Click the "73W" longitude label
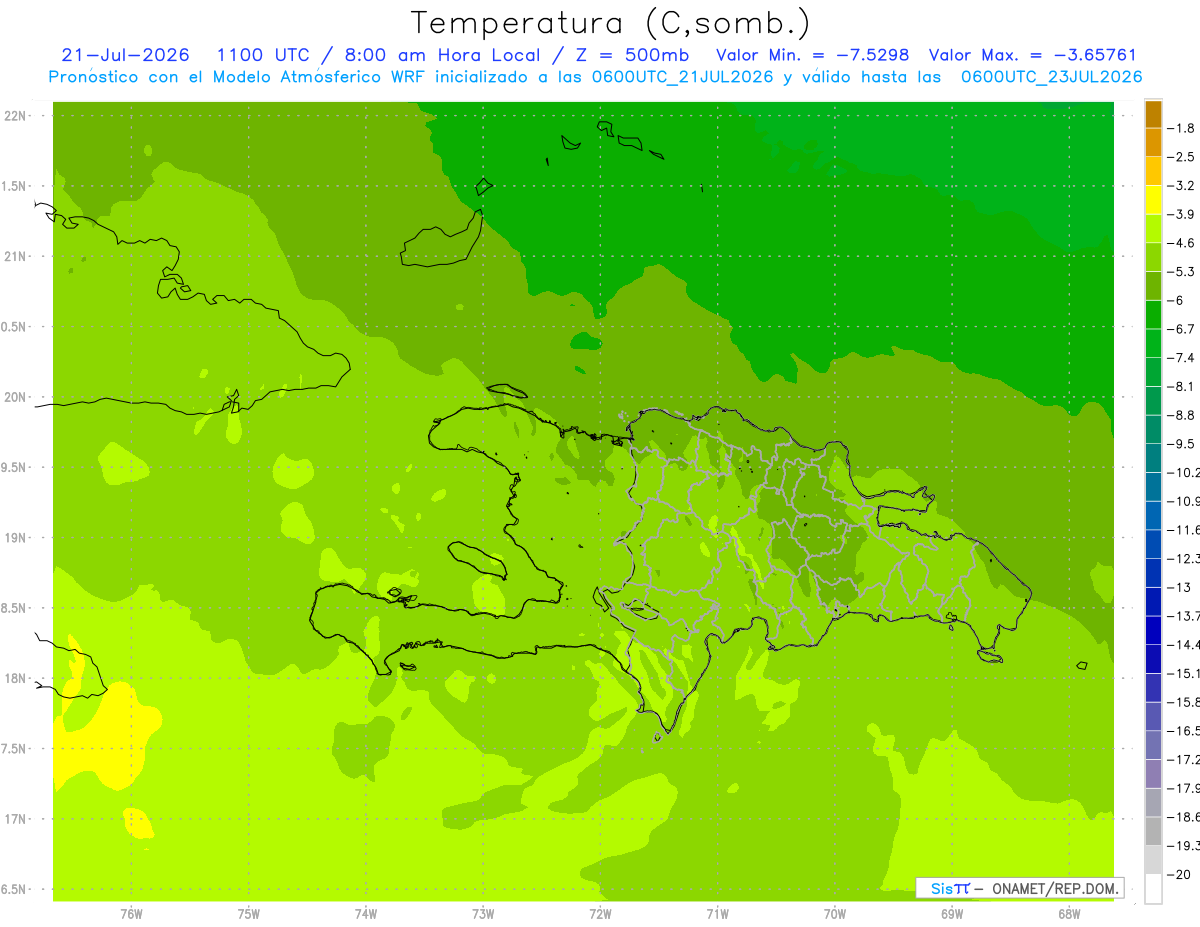Viewport: 1200px width, 927px height. tap(483, 914)
